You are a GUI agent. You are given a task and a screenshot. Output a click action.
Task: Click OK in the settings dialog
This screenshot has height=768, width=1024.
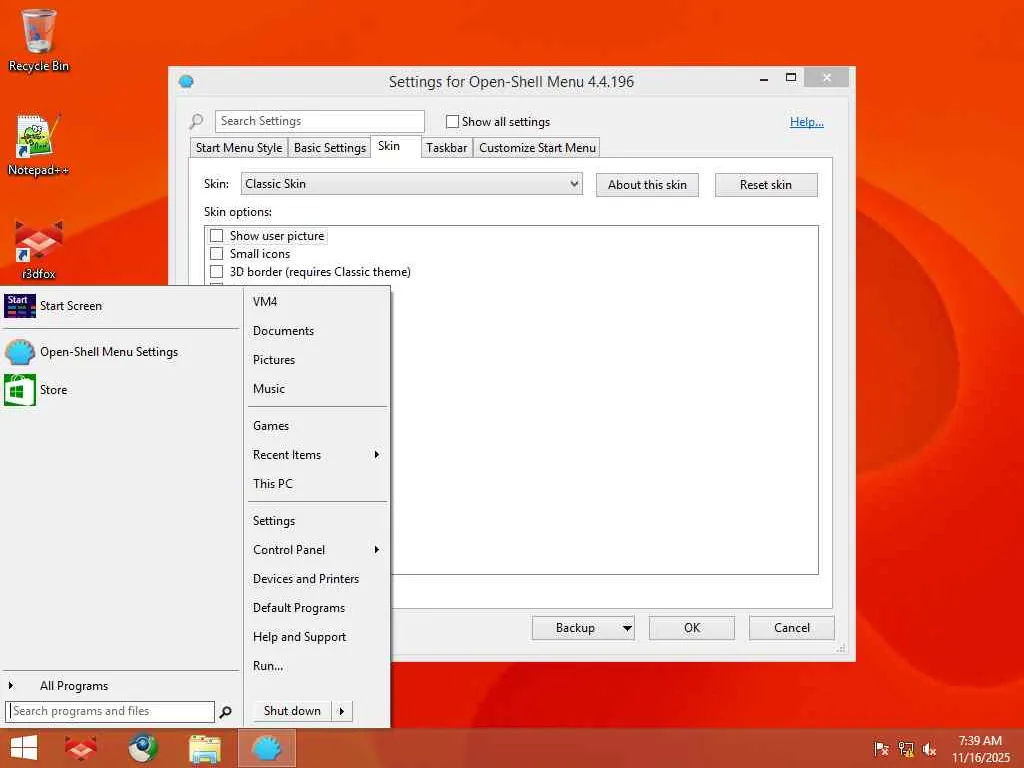point(692,628)
